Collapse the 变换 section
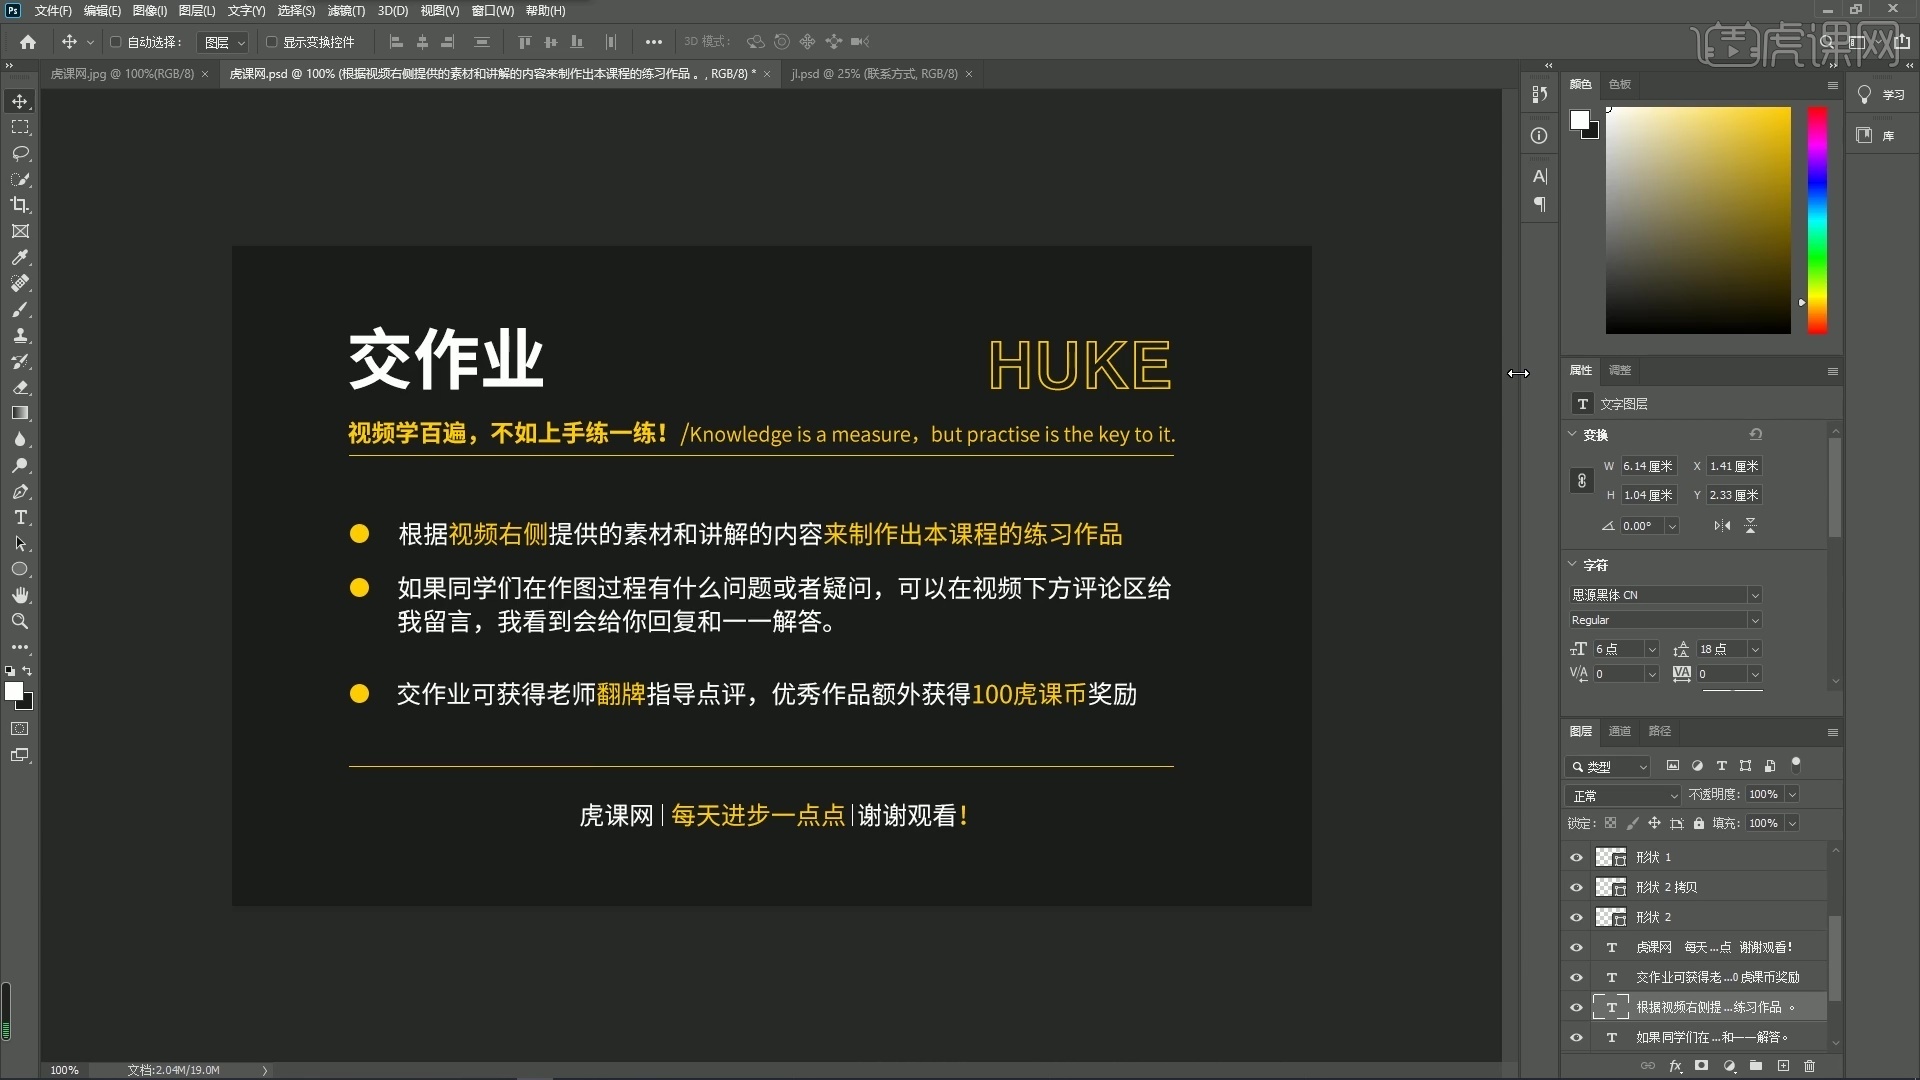 pos(1572,434)
